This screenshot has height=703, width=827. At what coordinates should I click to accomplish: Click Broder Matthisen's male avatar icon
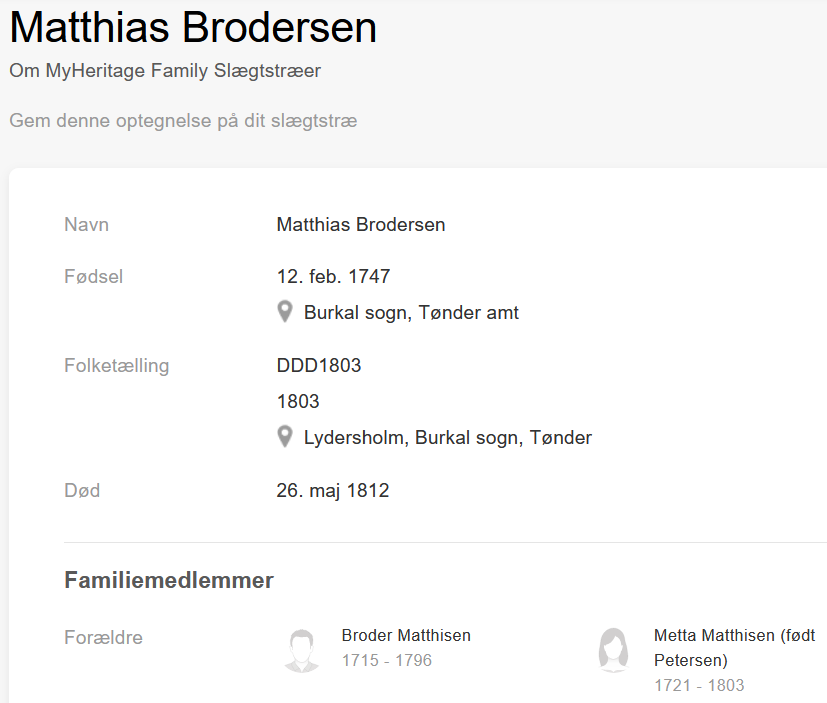(301, 650)
